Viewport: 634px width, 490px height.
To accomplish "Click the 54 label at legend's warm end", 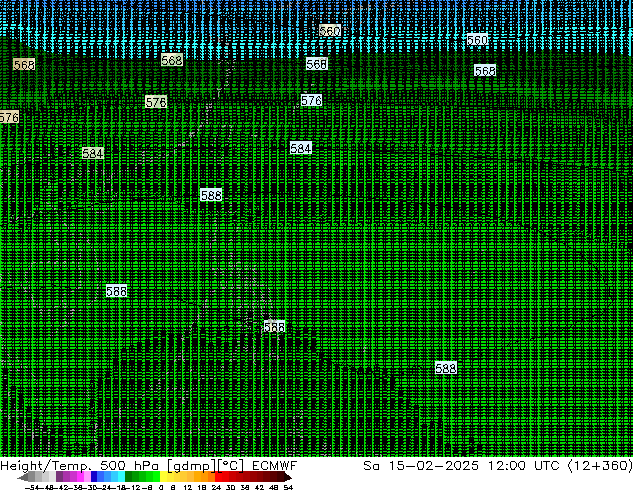I will (288, 487).
